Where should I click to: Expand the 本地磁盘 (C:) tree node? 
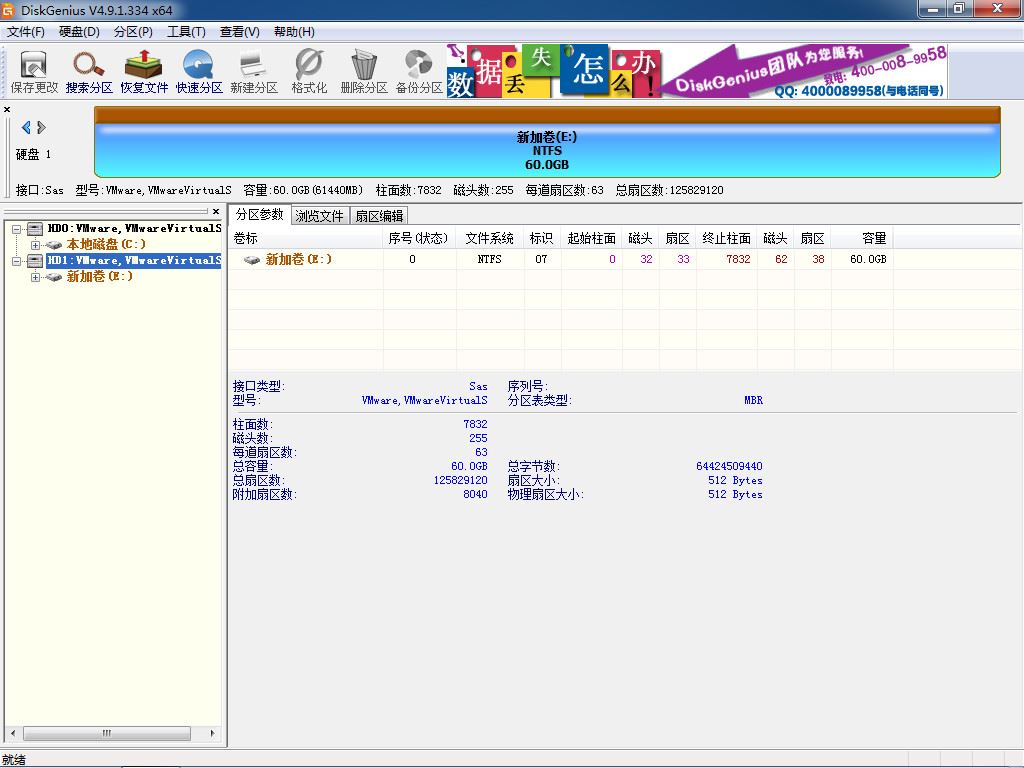point(35,245)
